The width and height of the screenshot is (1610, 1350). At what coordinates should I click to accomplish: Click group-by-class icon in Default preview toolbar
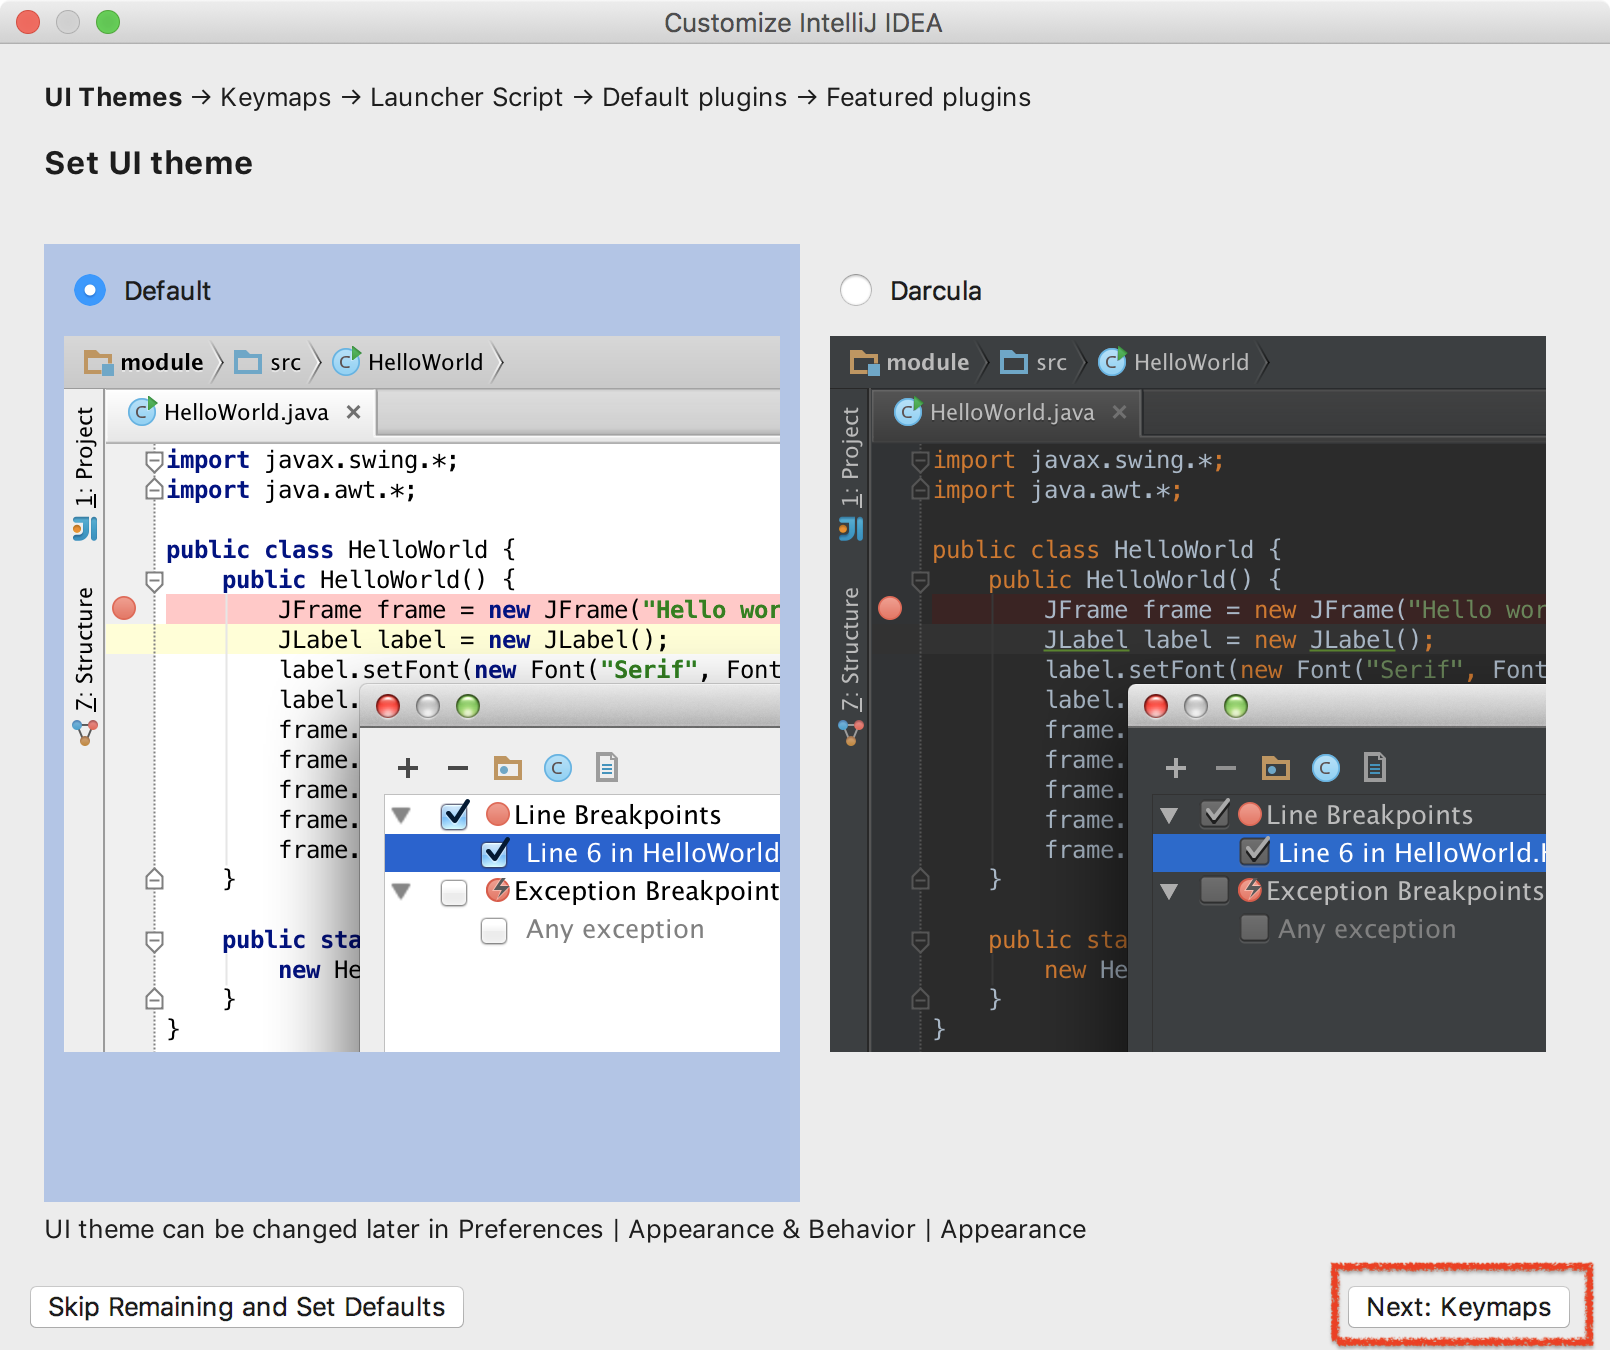point(557,767)
